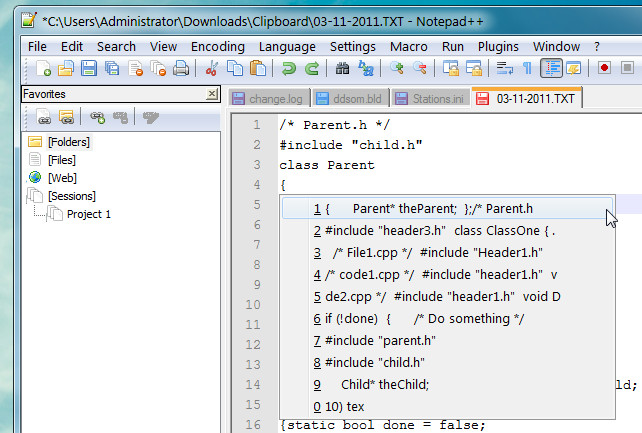Start macro recording with the red dot

click(x=604, y=68)
